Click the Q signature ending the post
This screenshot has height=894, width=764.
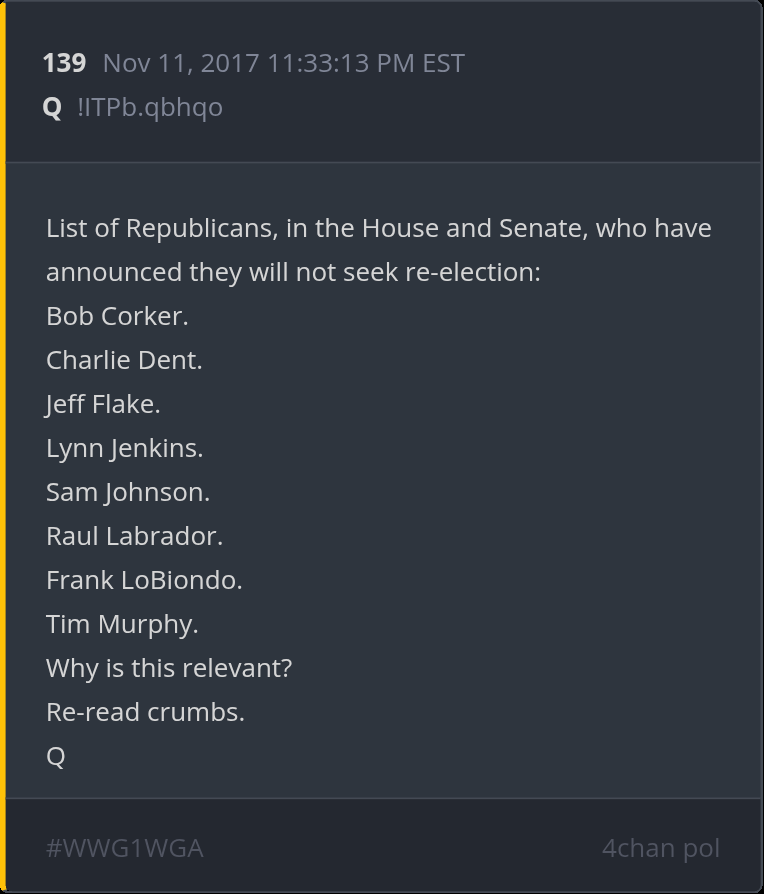pos(56,756)
